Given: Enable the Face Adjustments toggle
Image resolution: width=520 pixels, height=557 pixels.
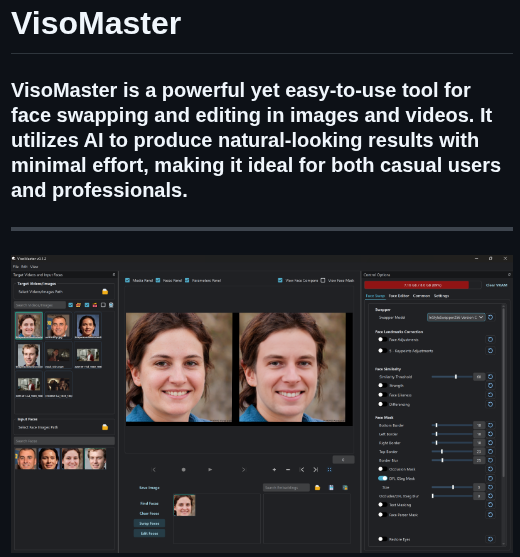Looking at the screenshot, I should coord(382,340).
